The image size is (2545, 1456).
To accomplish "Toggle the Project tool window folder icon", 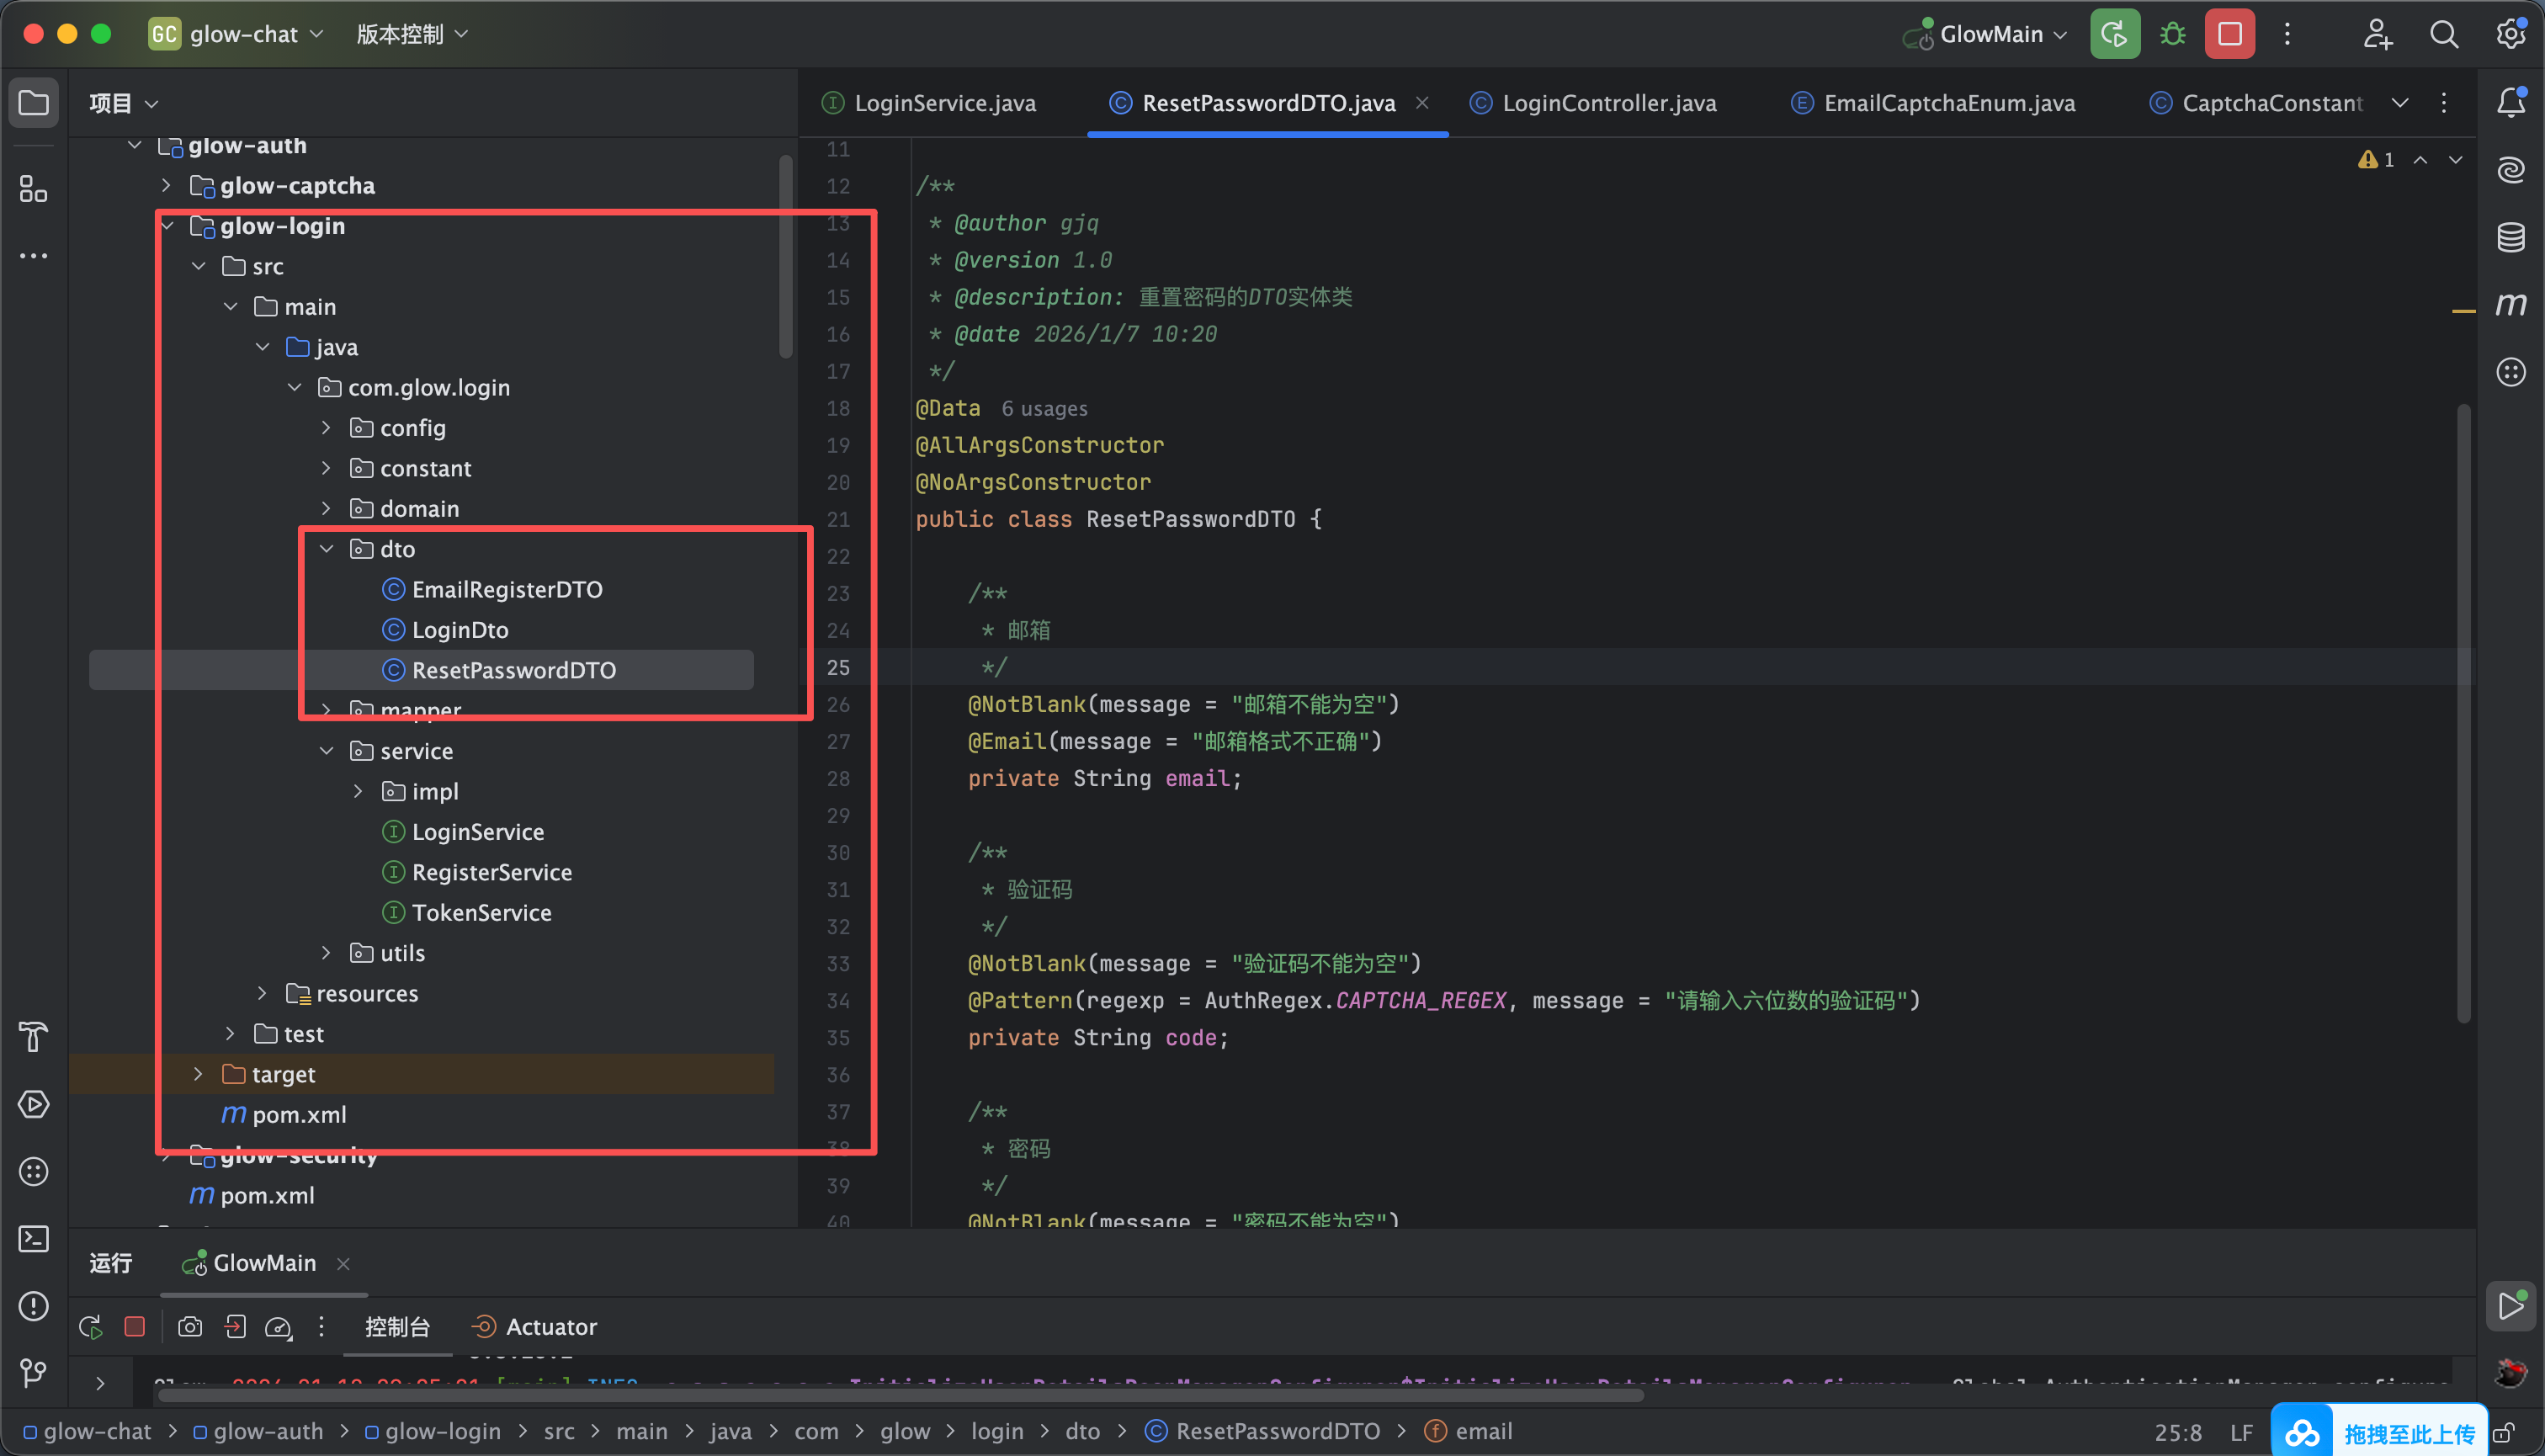I will pos(34,102).
